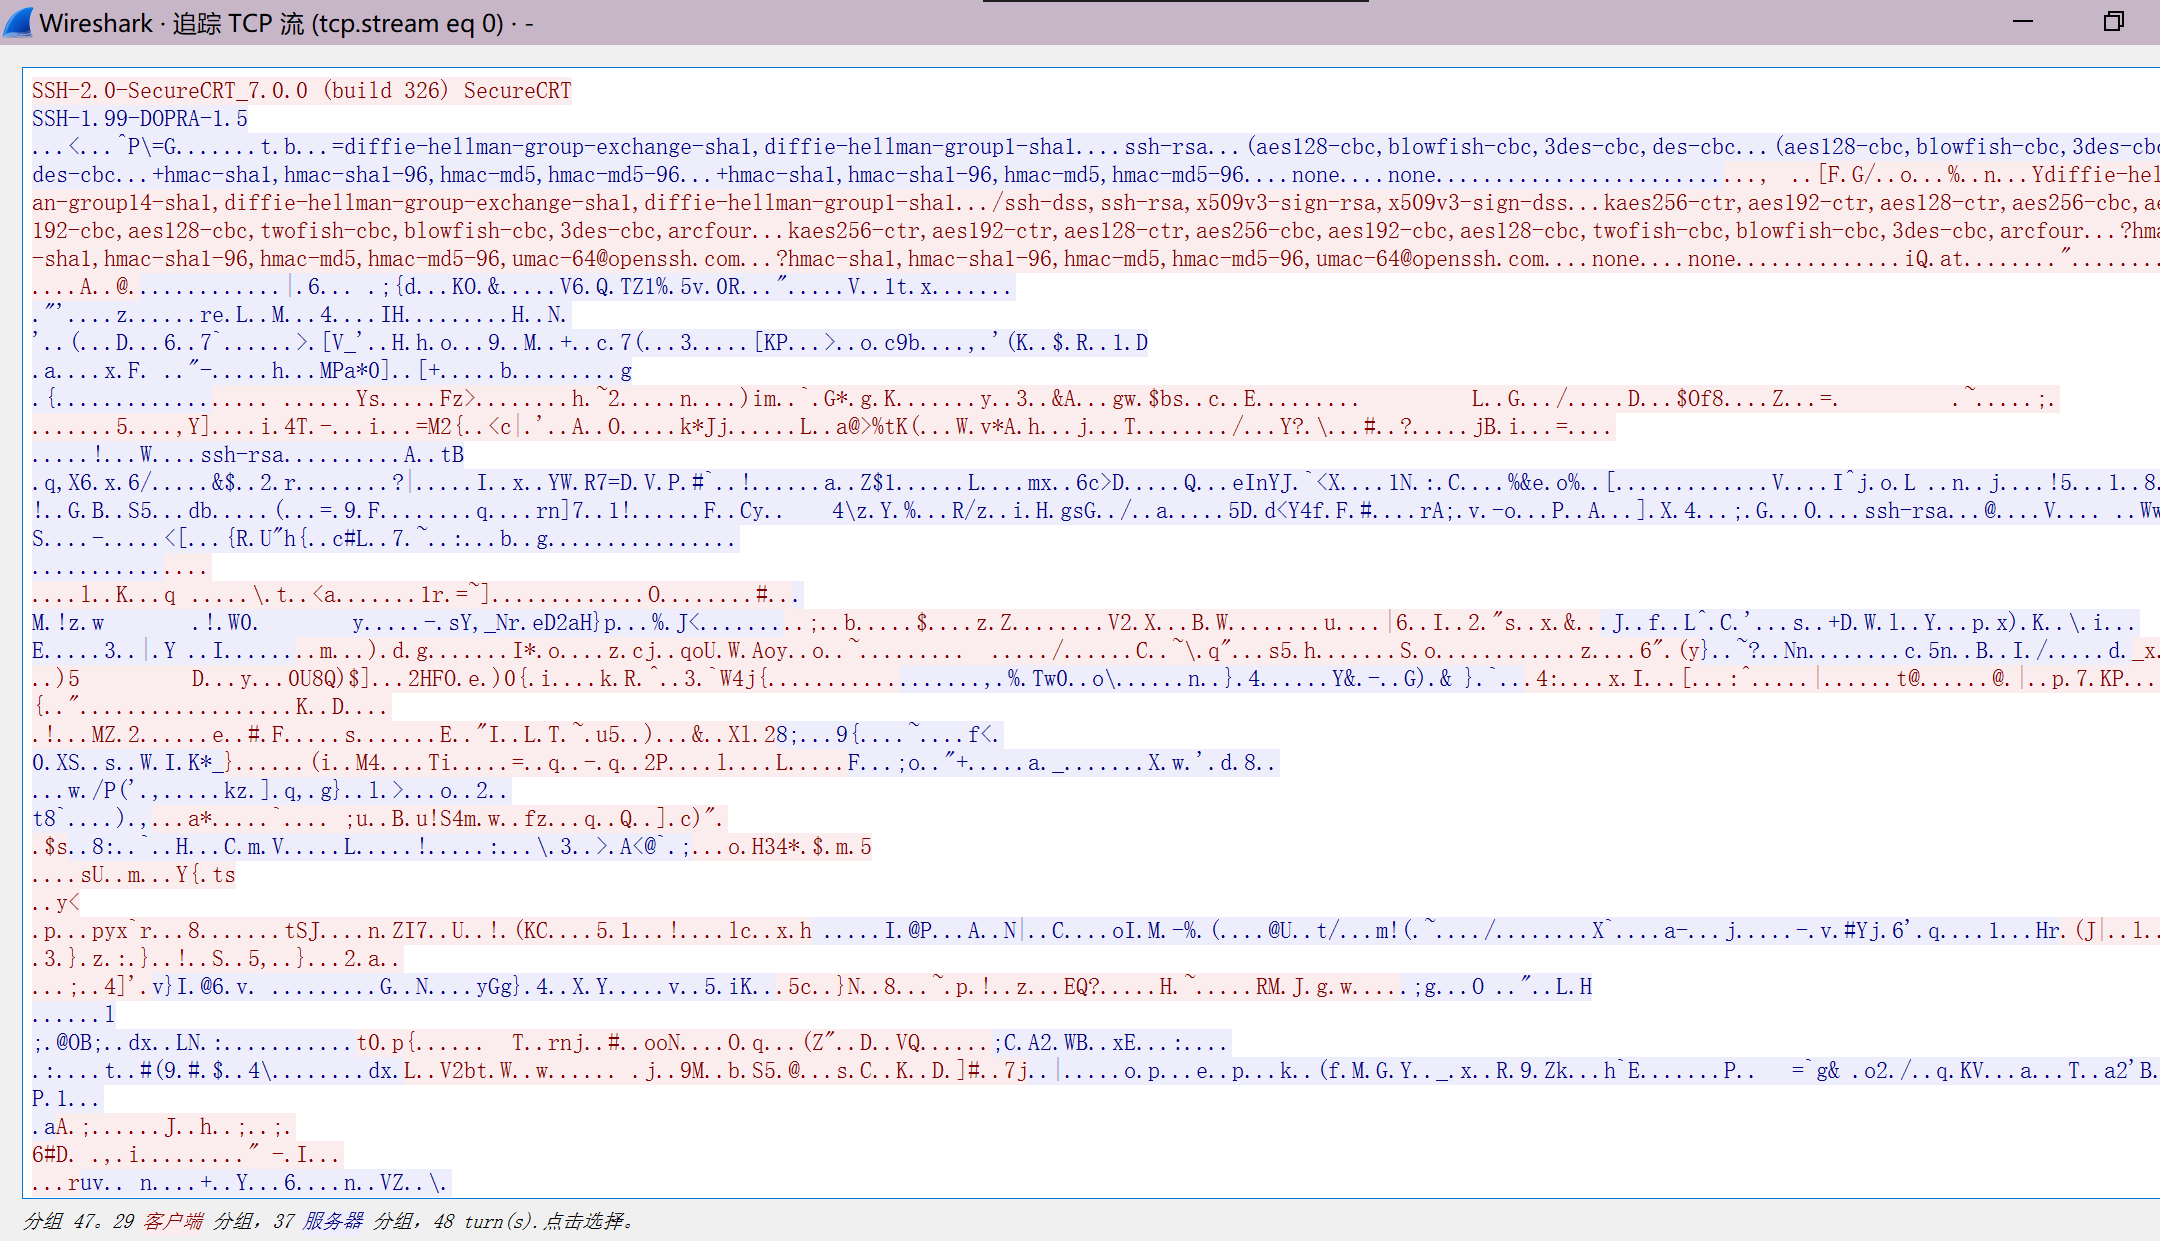Select the SSH-2.0-SecureCRT client banner line
Screen dimensions: 2160x1241
[301, 91]
